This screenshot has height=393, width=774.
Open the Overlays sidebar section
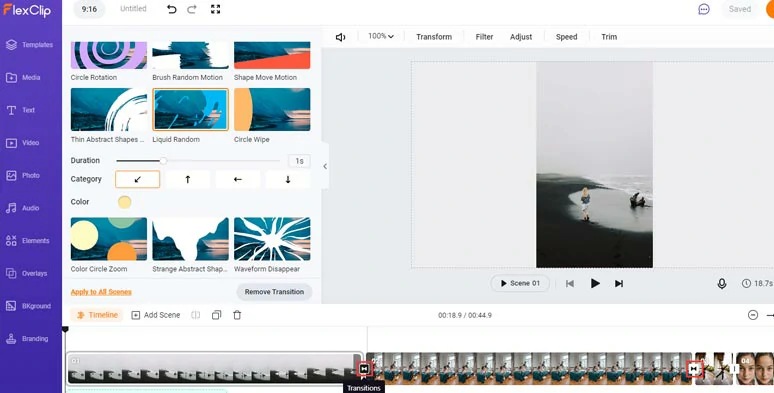pyautogui.click(x=27, y=273)
